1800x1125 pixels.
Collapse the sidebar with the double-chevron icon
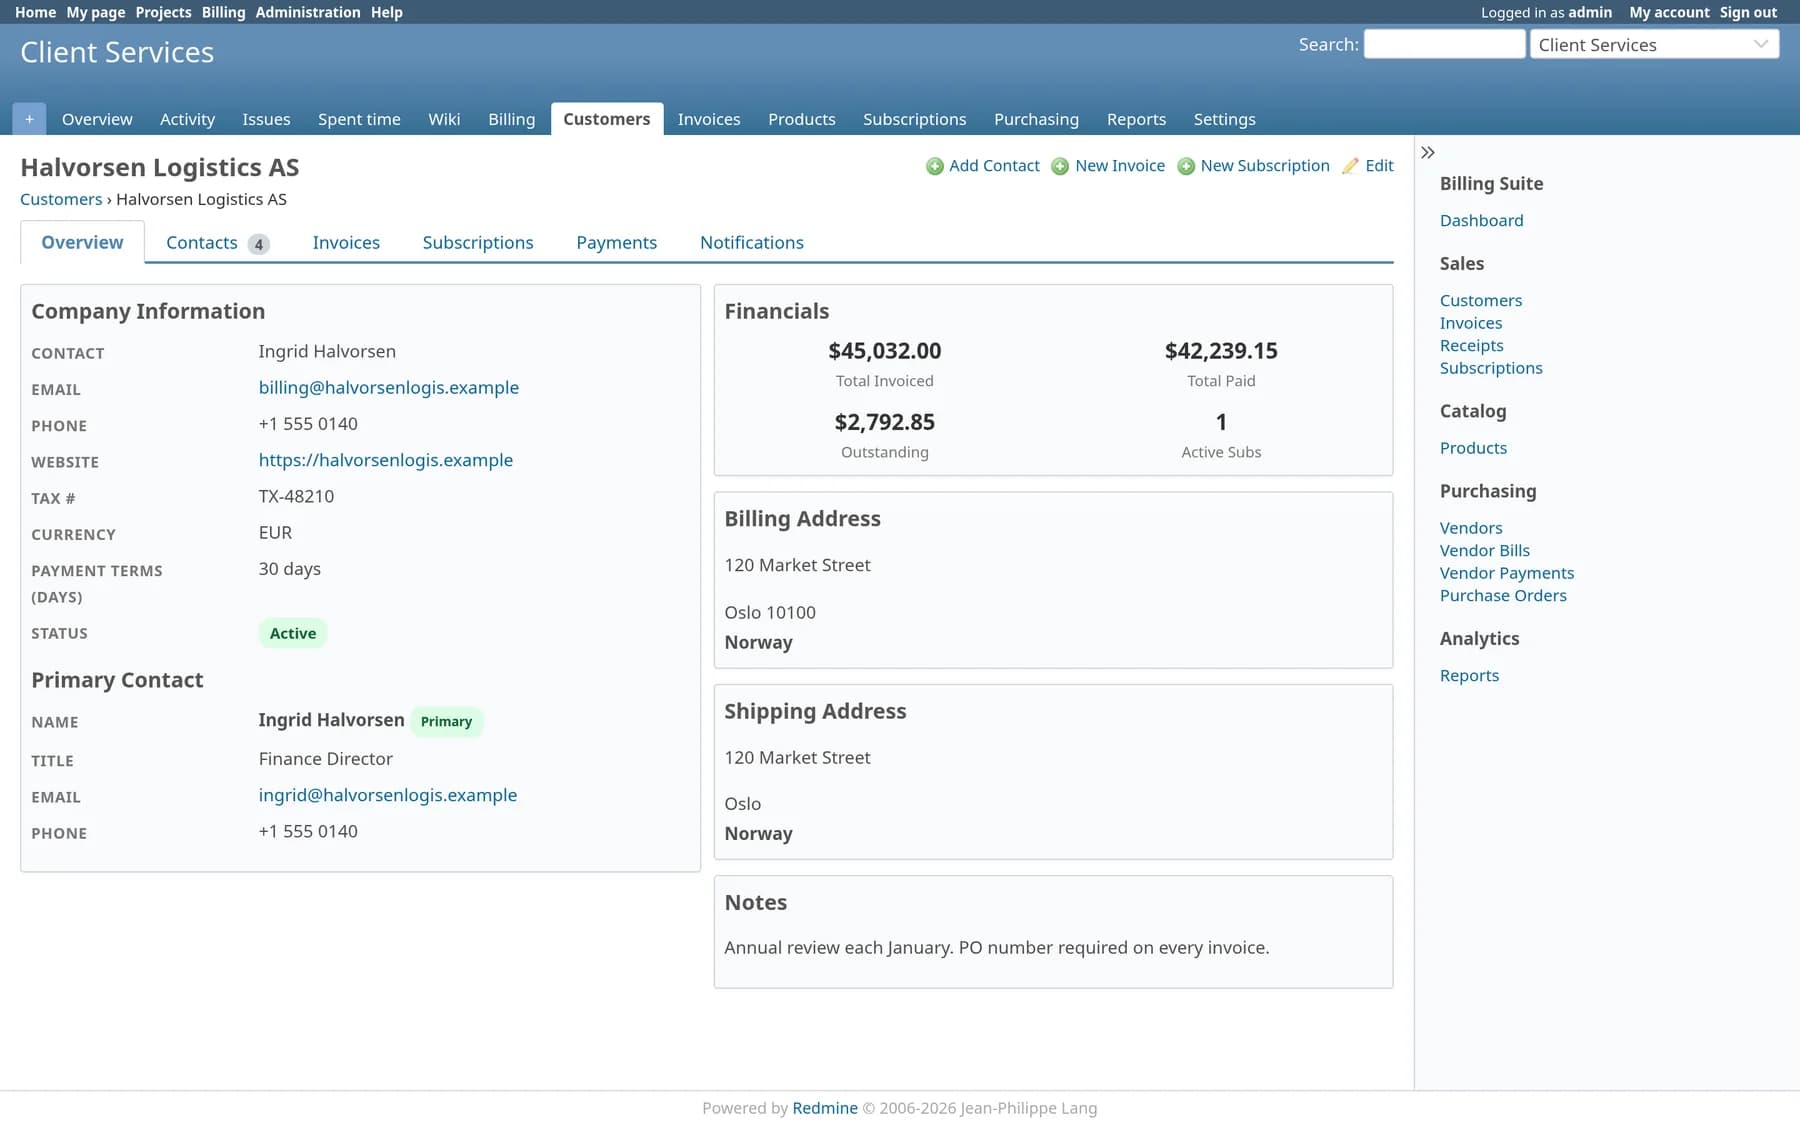point(1428,153)
